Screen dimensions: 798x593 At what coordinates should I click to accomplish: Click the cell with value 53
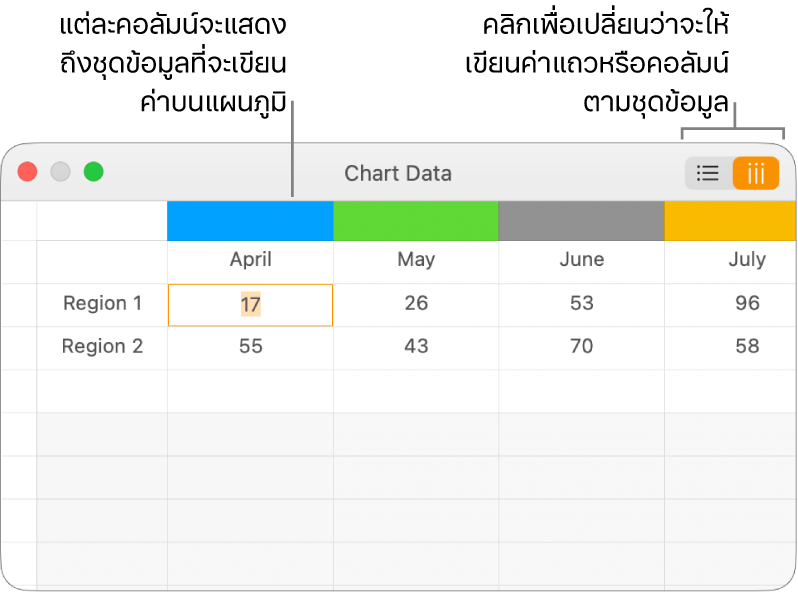point(581,304)
